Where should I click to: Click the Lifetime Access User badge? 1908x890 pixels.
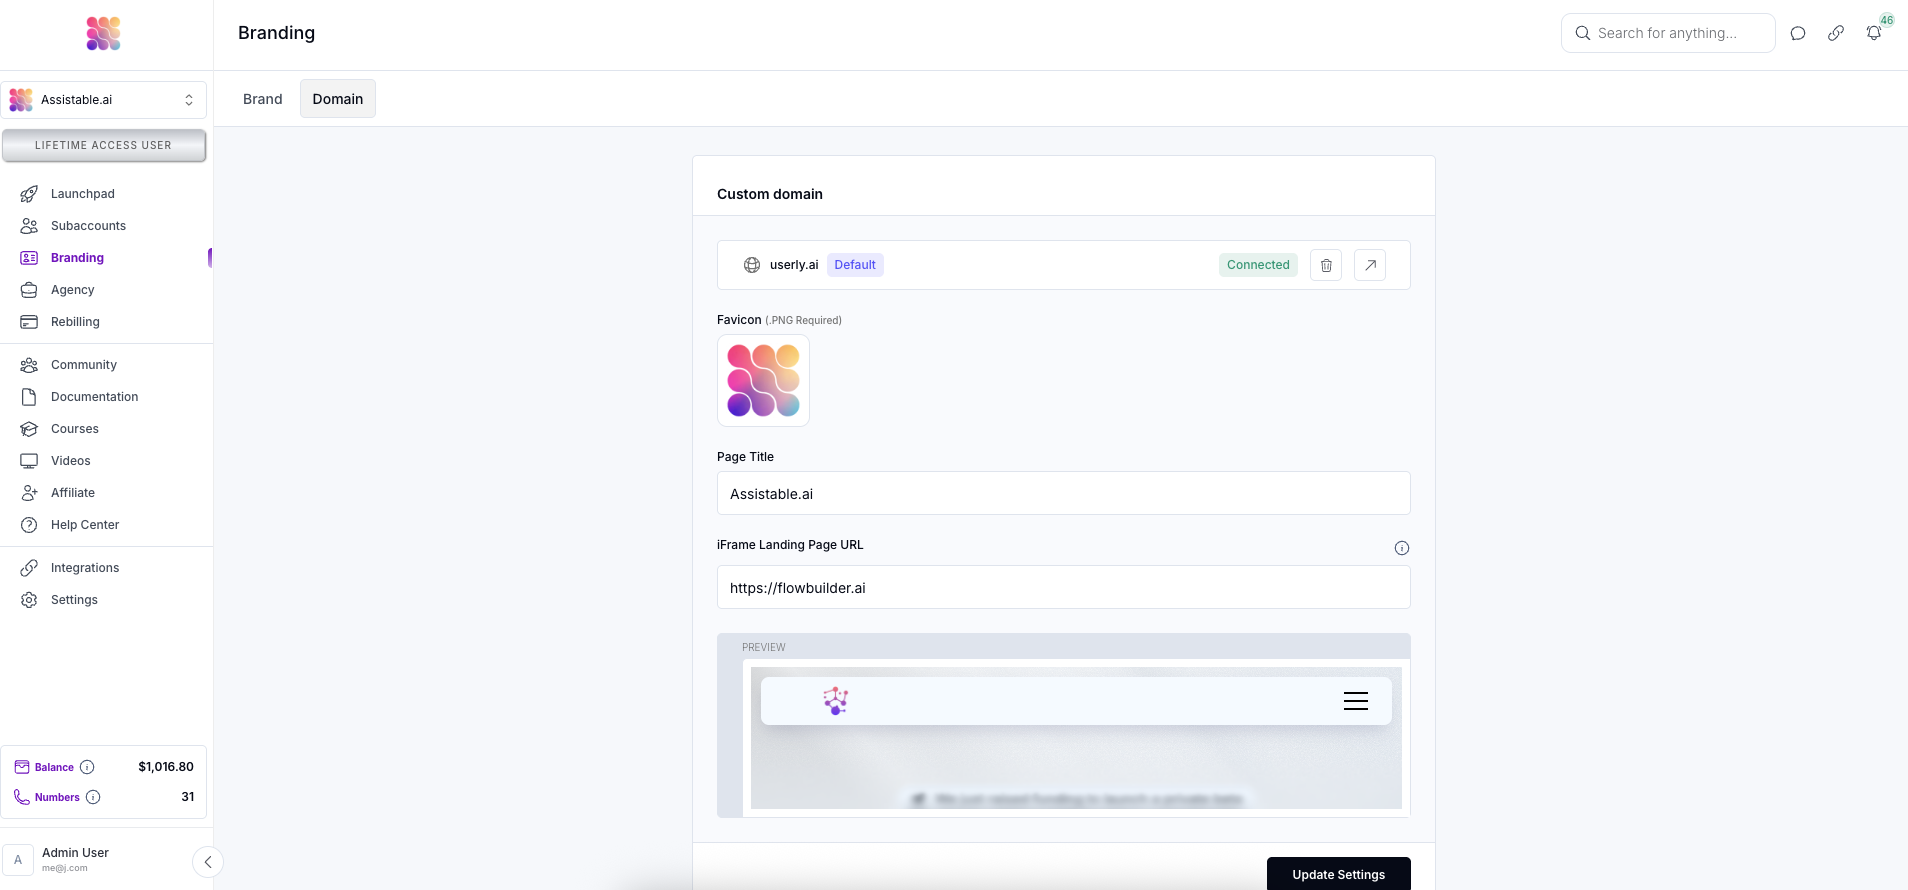[104, 145]
